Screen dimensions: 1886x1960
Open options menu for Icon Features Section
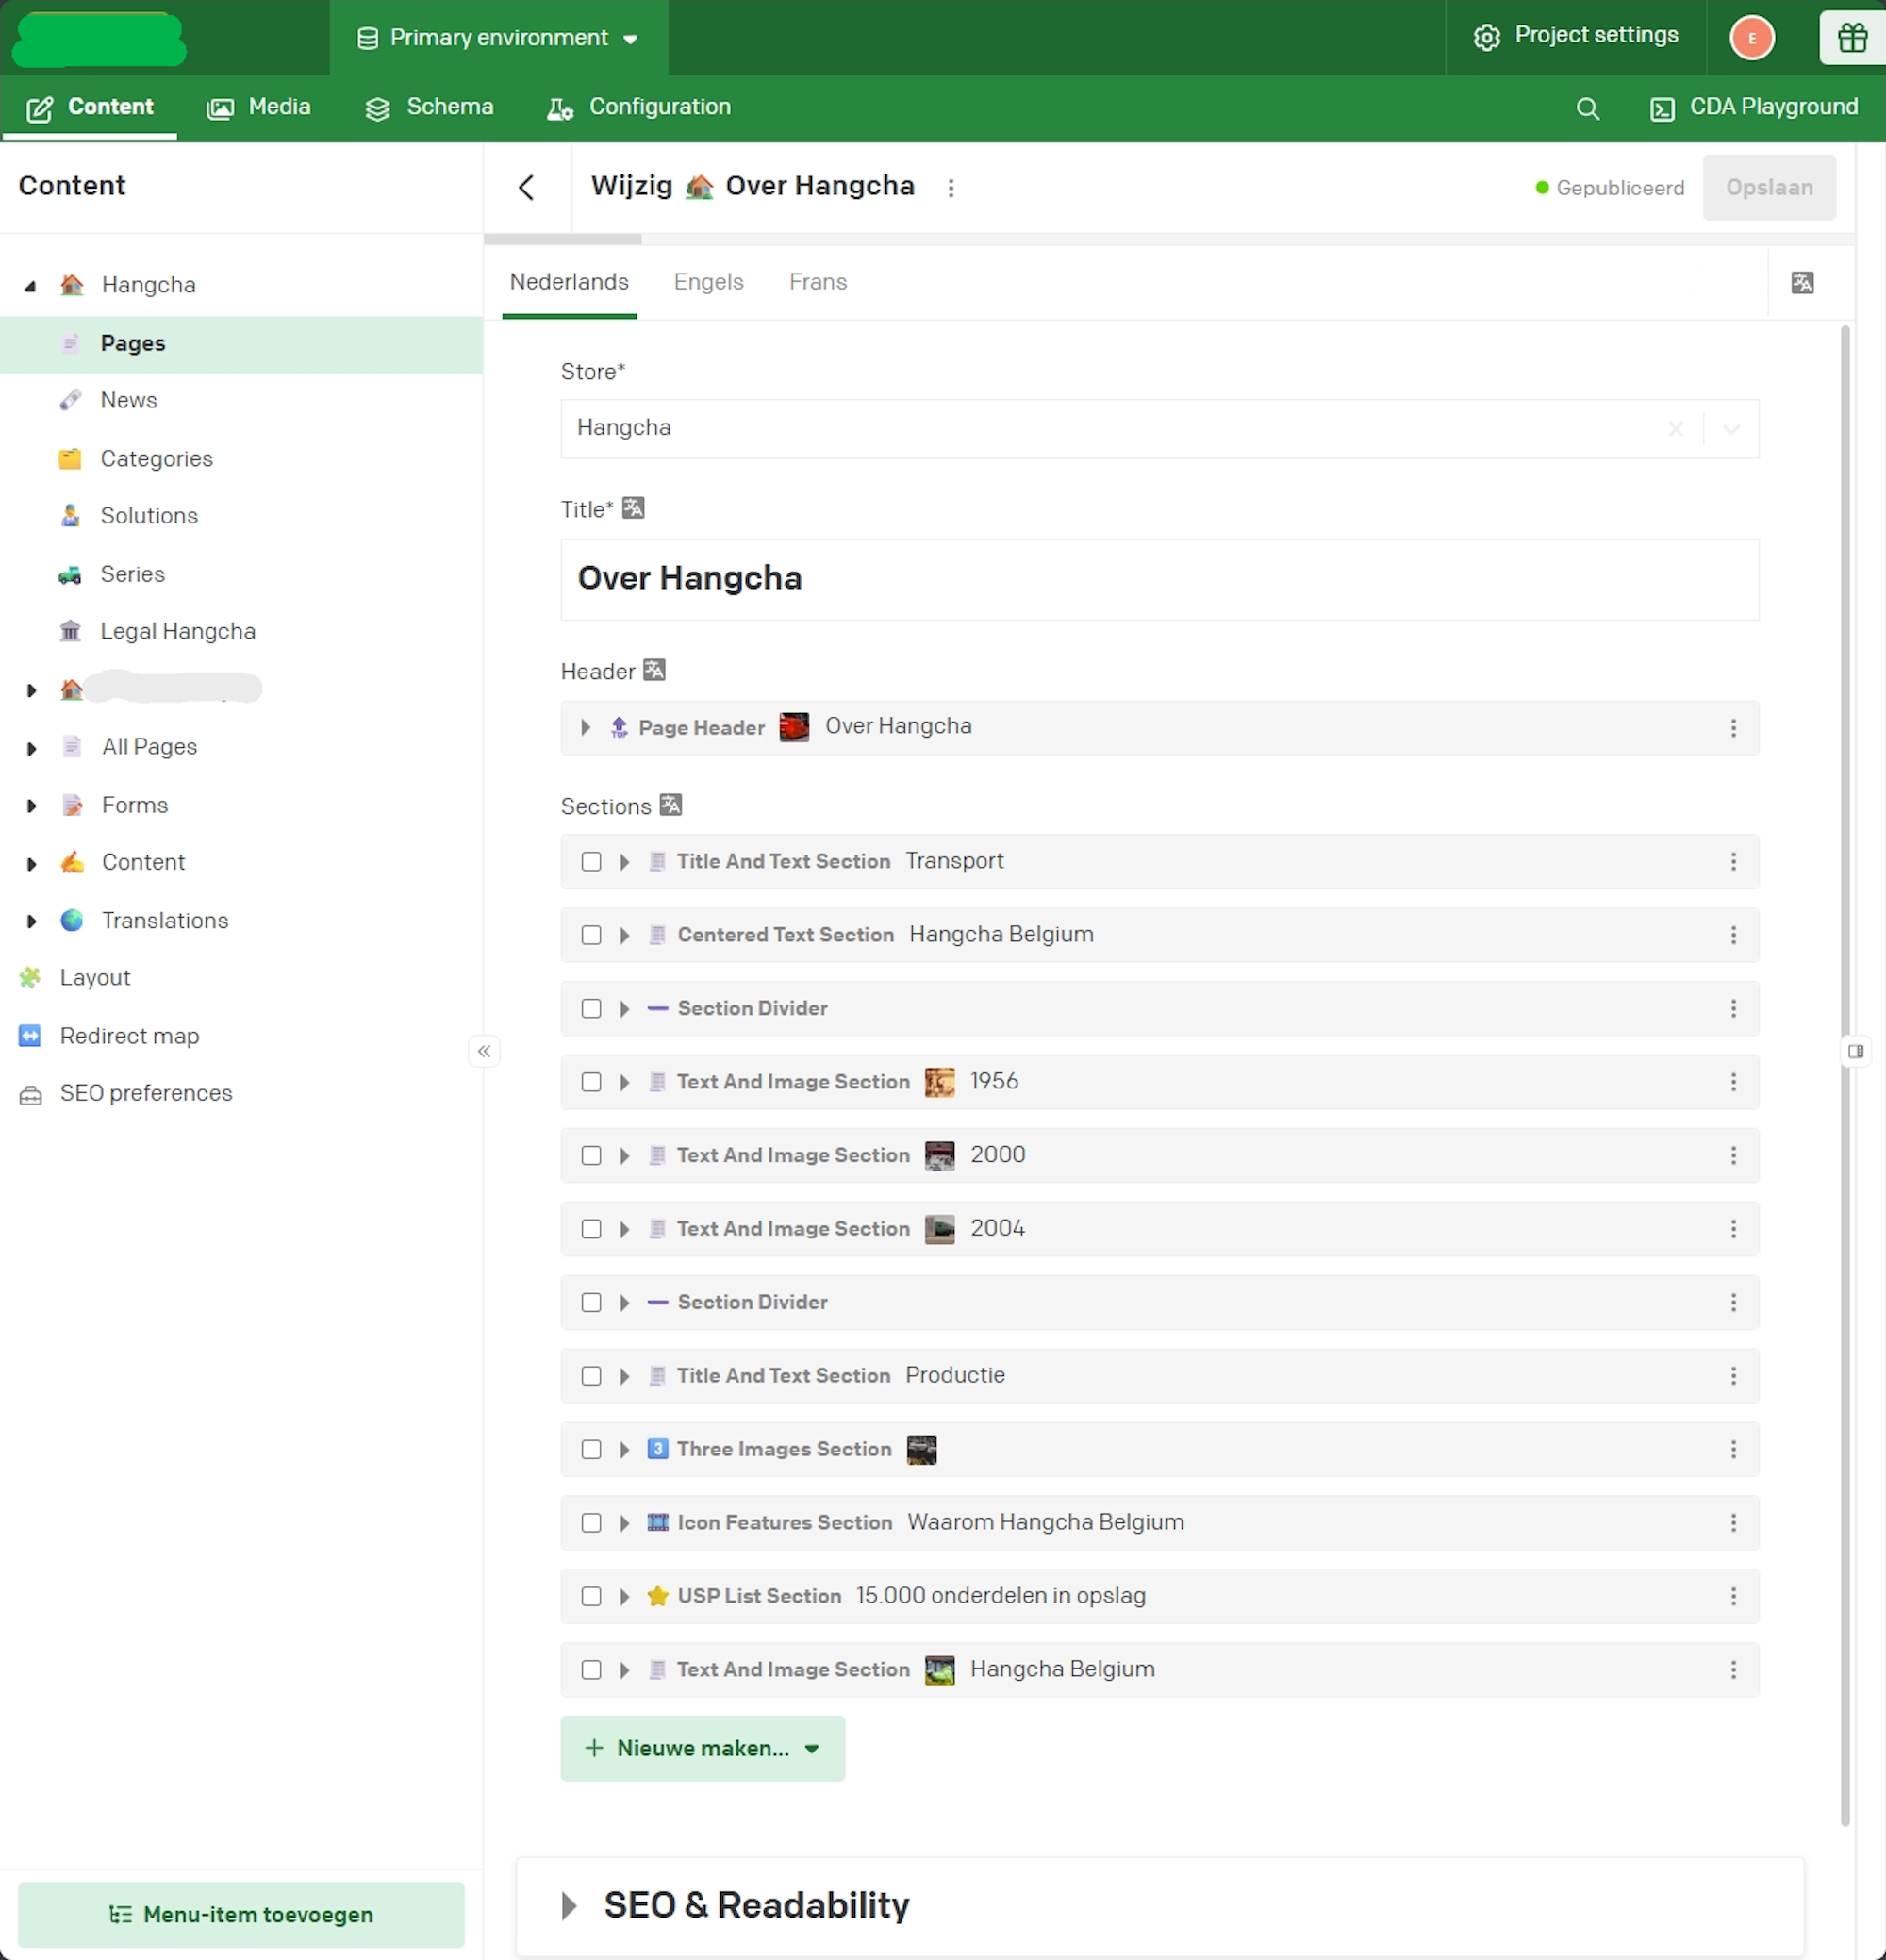click(x=1733, y=1523)
